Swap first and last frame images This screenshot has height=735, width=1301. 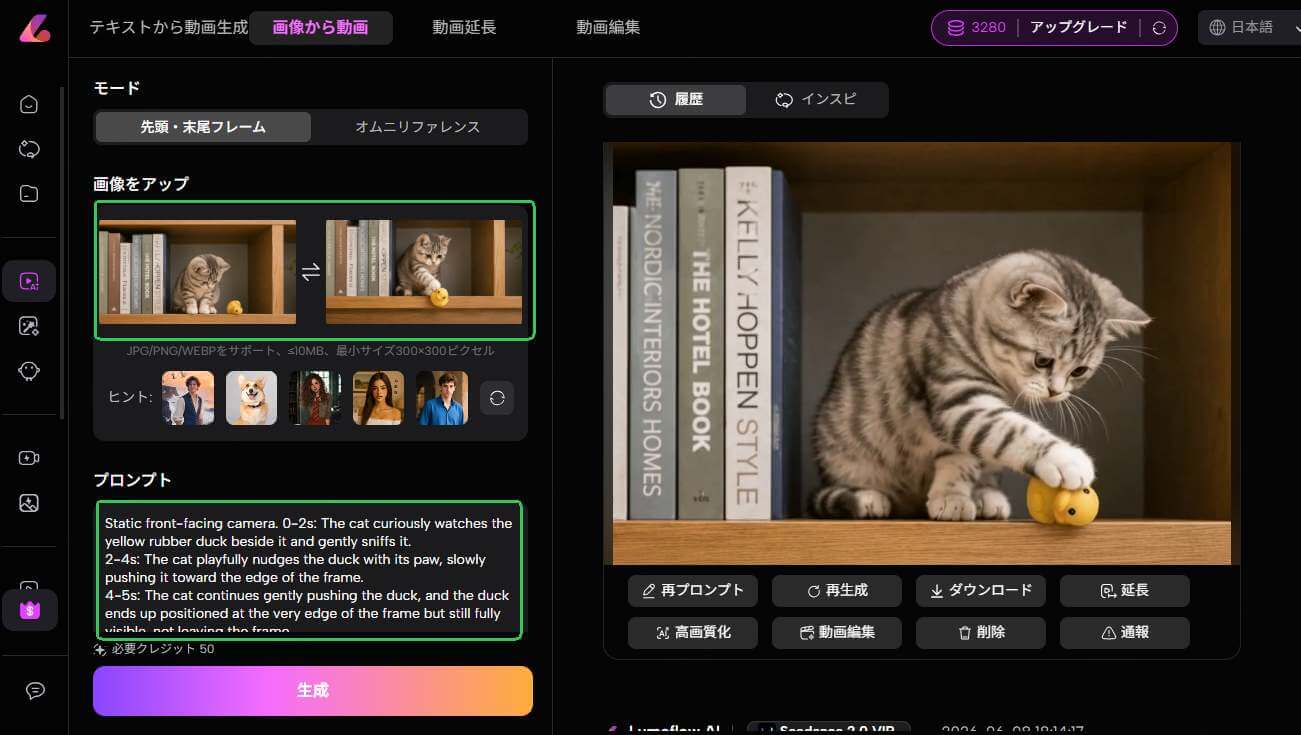pos(311,272)
